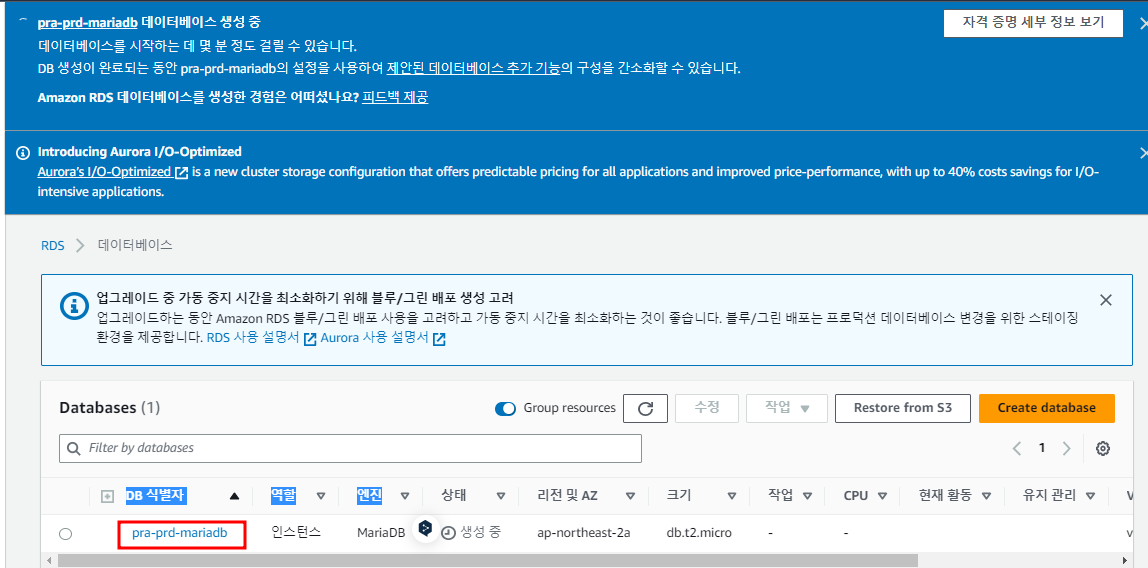Click the db.t2.micro size cell
Image resolution: width=1148 pixels, height=568 pixels.
click(699, 534)
